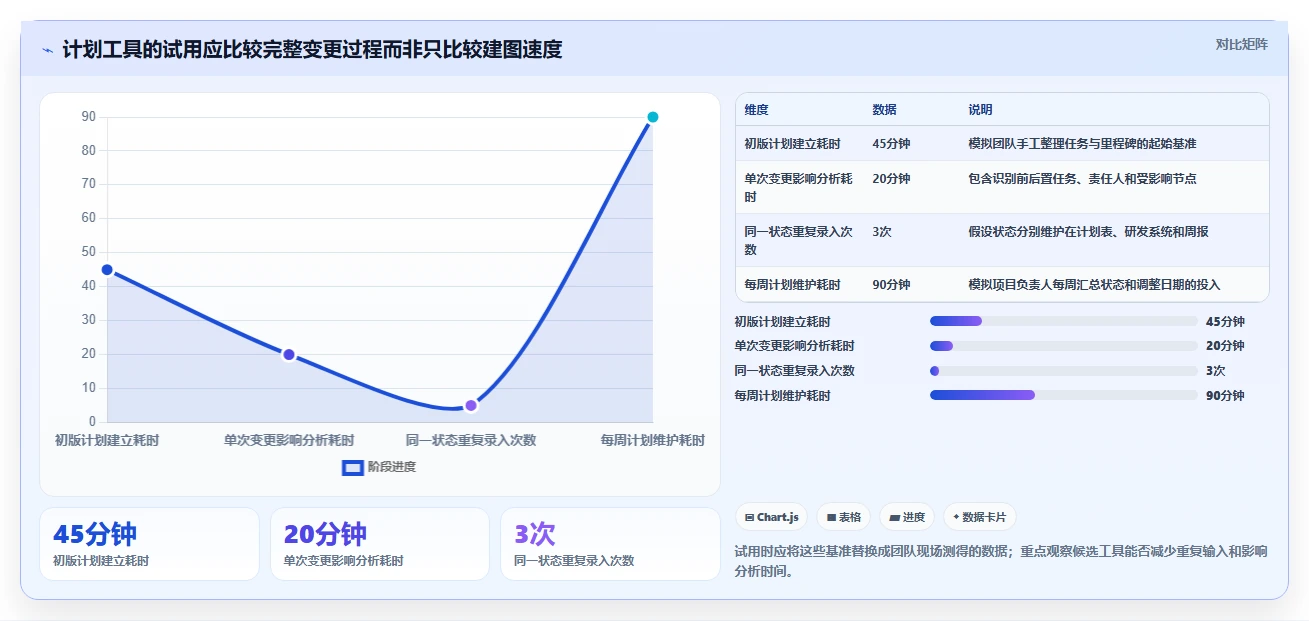
Task: Click description 模拟团队手工整理任务与里程碑的起始基准
Action: point(1082,144)
